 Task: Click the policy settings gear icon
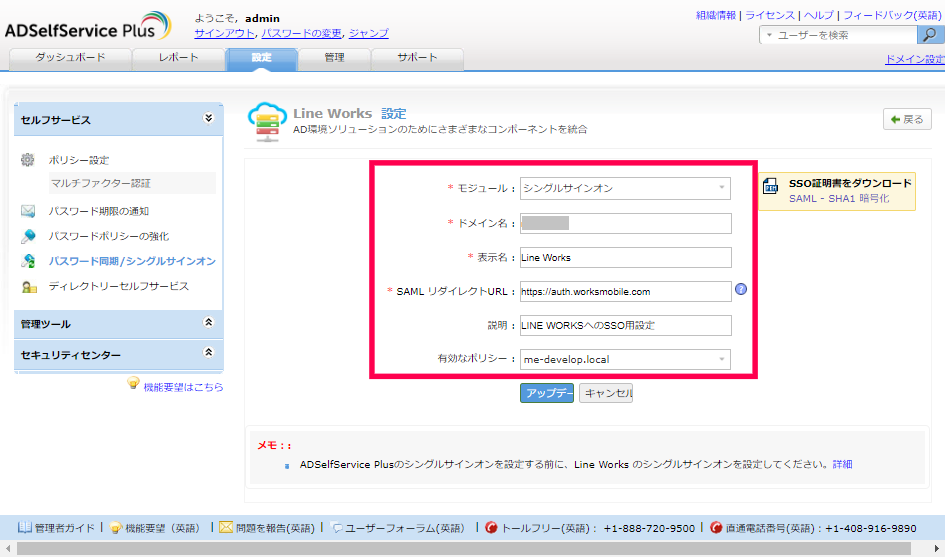pos(28,160)
